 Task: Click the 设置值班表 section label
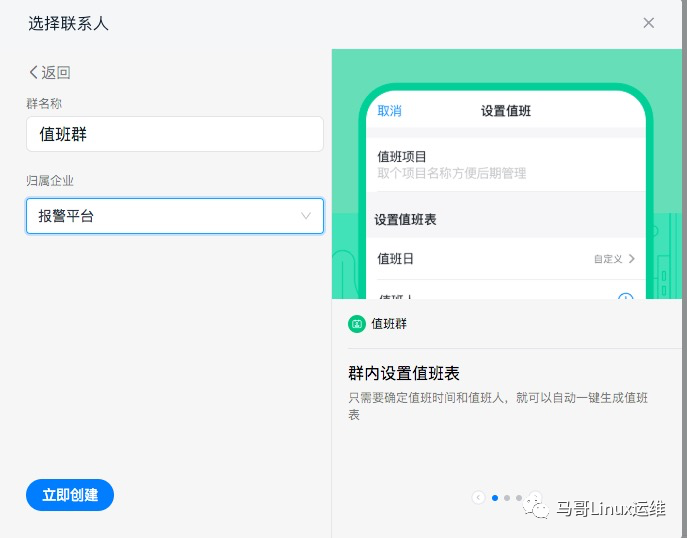[405, 219]
